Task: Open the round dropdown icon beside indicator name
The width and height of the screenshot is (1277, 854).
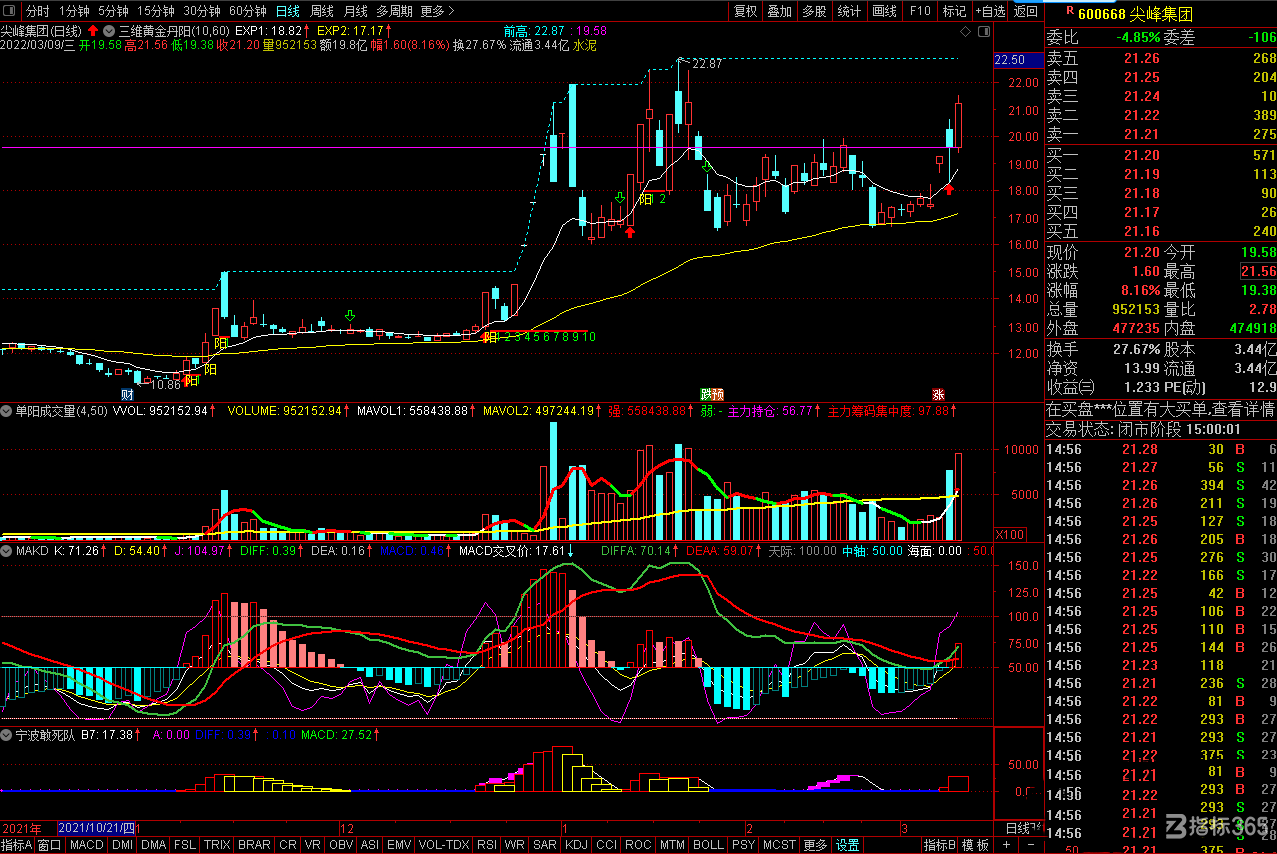Action: 108,31
